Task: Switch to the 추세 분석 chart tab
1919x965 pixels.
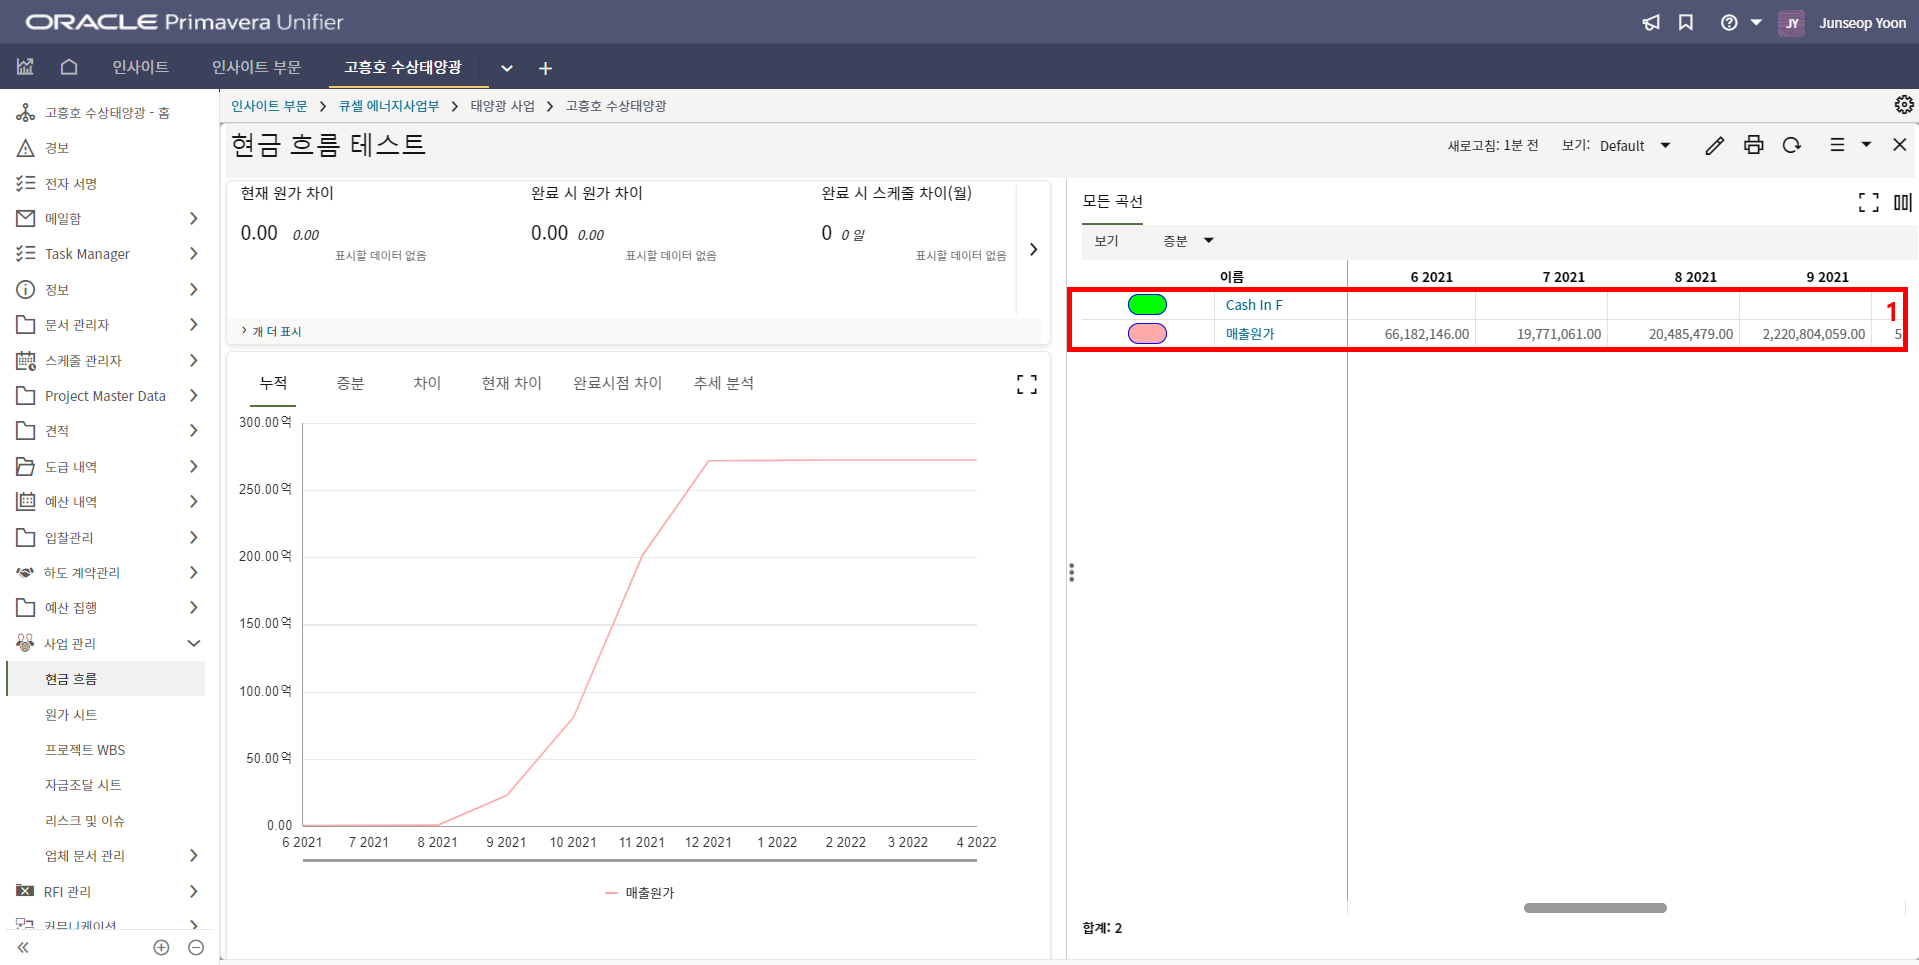Action: [723, 383]
